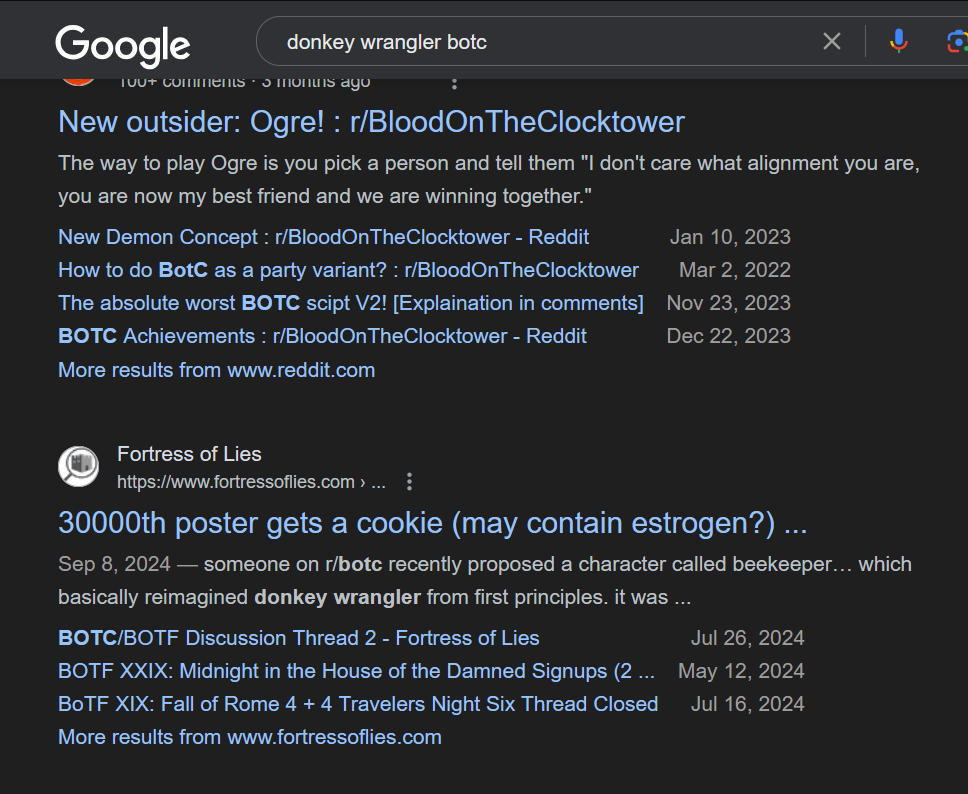Open 'BOTF XXIX: Midnight in the House' link

tap(356, 671)
